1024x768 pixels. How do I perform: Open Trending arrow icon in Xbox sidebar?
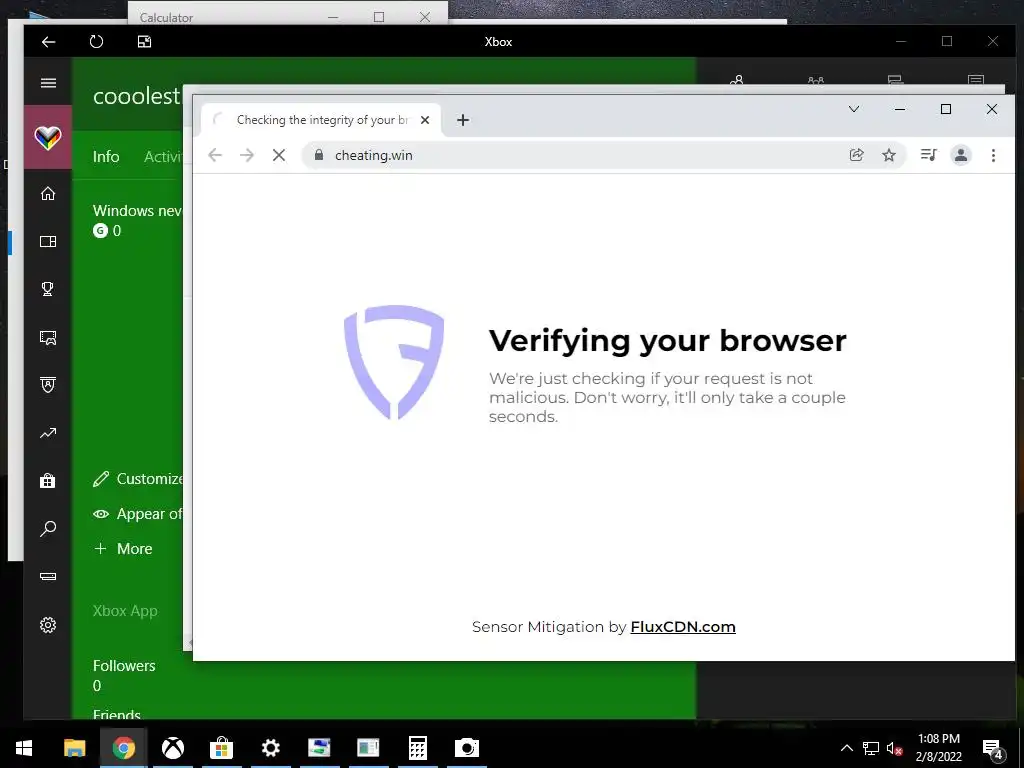[48, 433]
